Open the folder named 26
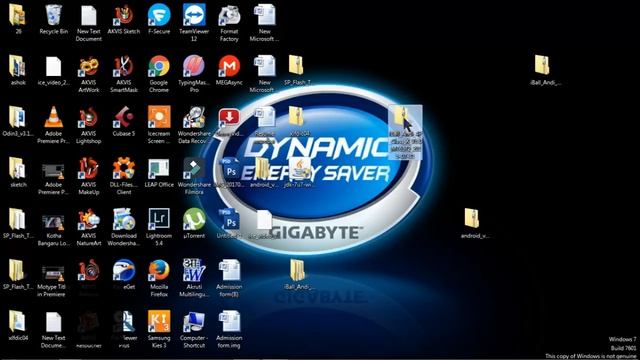 point(17,16)
